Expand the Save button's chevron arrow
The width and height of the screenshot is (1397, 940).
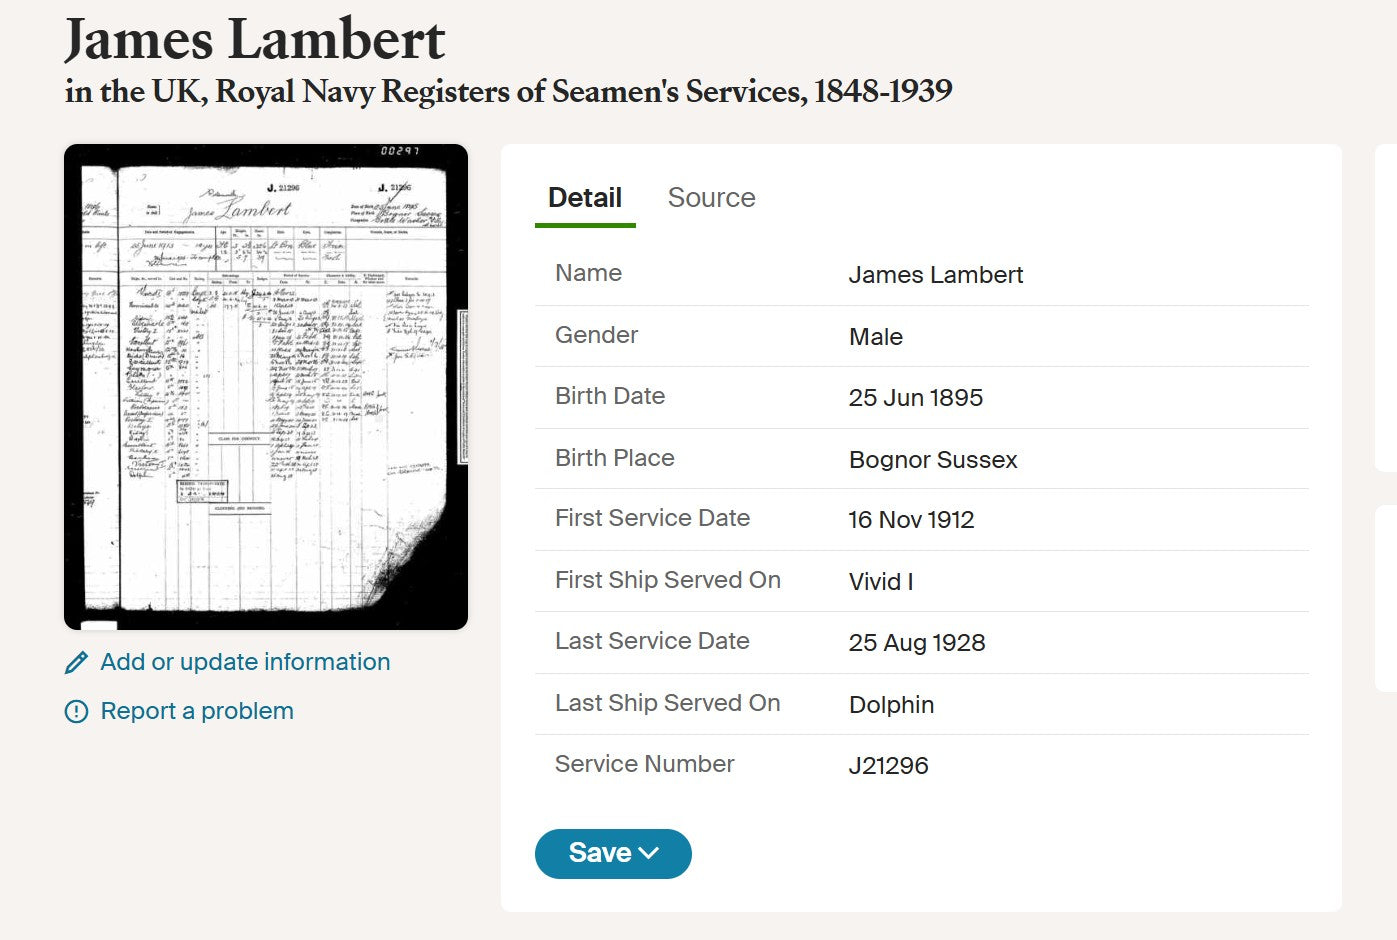tap(649, 853)
